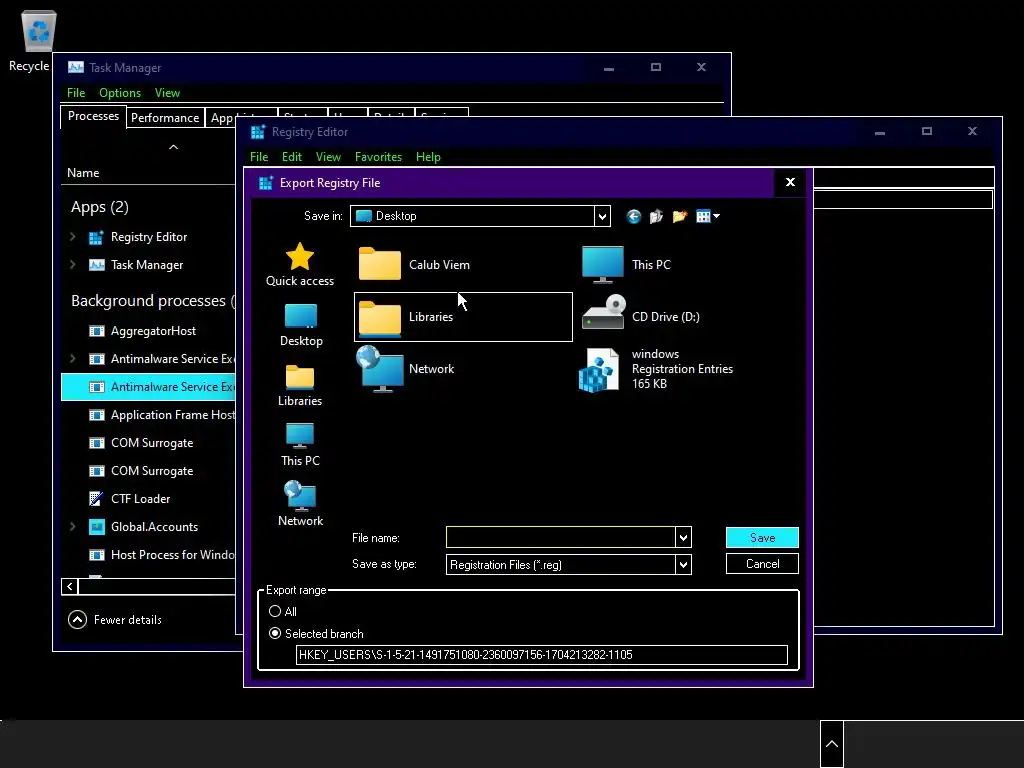Viewport: 1024px width, 768px height.
Task: Click the Save button
Action: (x=762, y=537)
